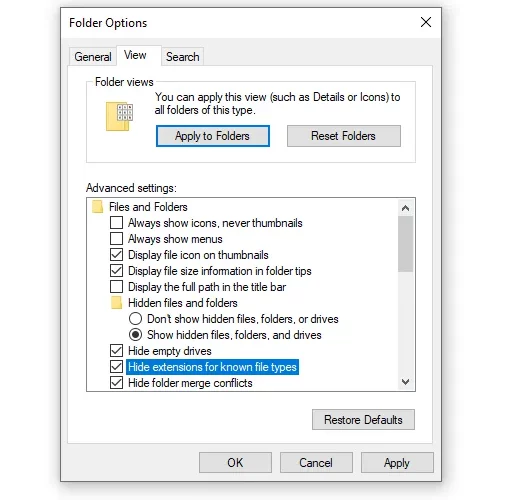Click the Hidden files and folders folder icon
520x500 pixels.
[x=116, y=303]
